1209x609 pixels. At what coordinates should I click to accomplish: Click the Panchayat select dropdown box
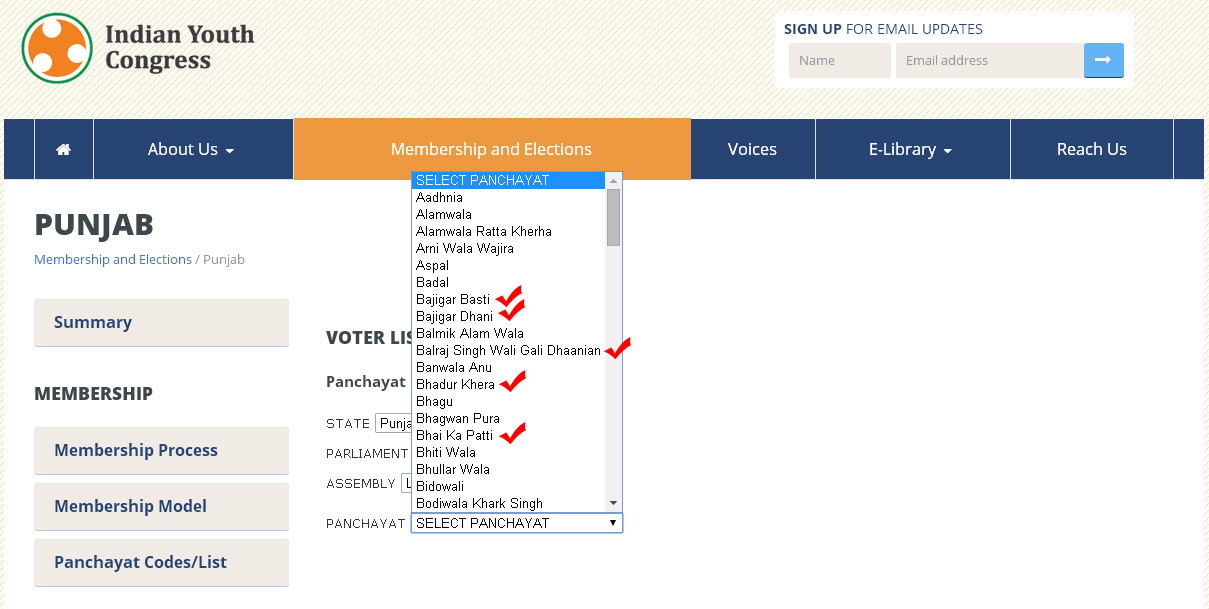pyautogui.click(x=516, y=523)
